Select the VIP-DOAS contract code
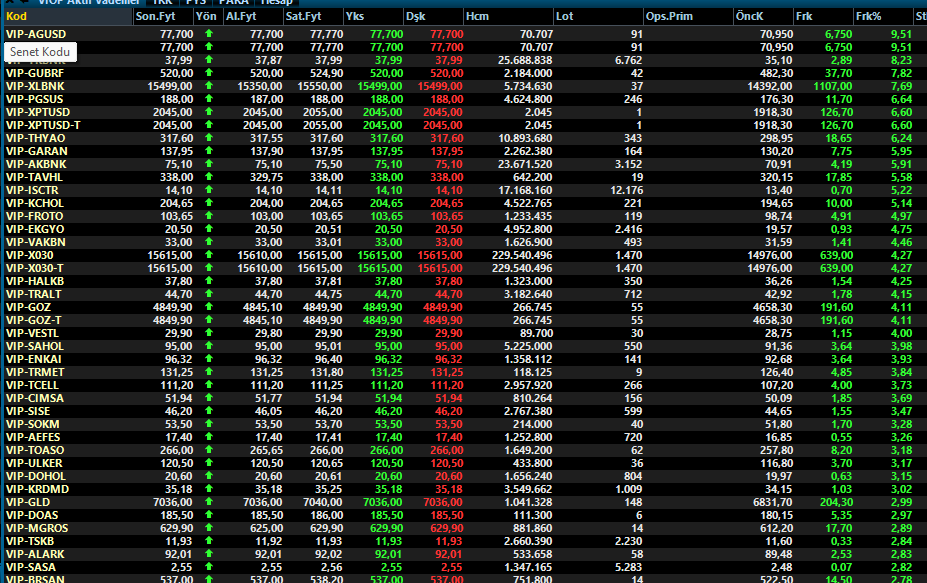927x583 pixels. 32,516
